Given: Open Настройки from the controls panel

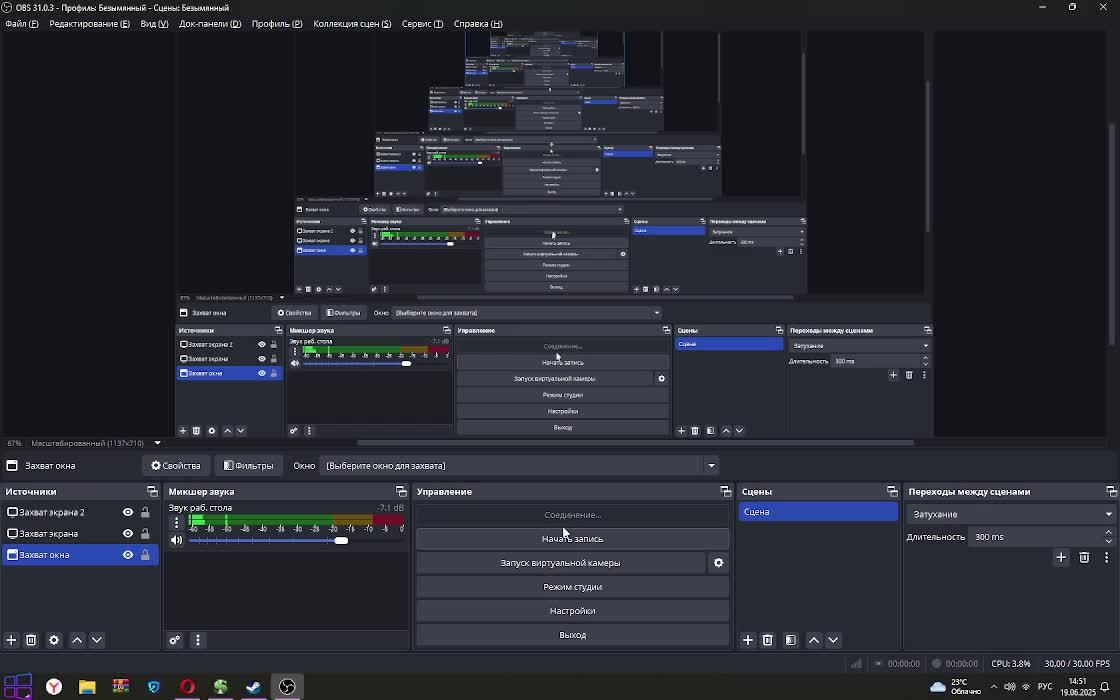Looking at the screenshot, I should [572, 611].
